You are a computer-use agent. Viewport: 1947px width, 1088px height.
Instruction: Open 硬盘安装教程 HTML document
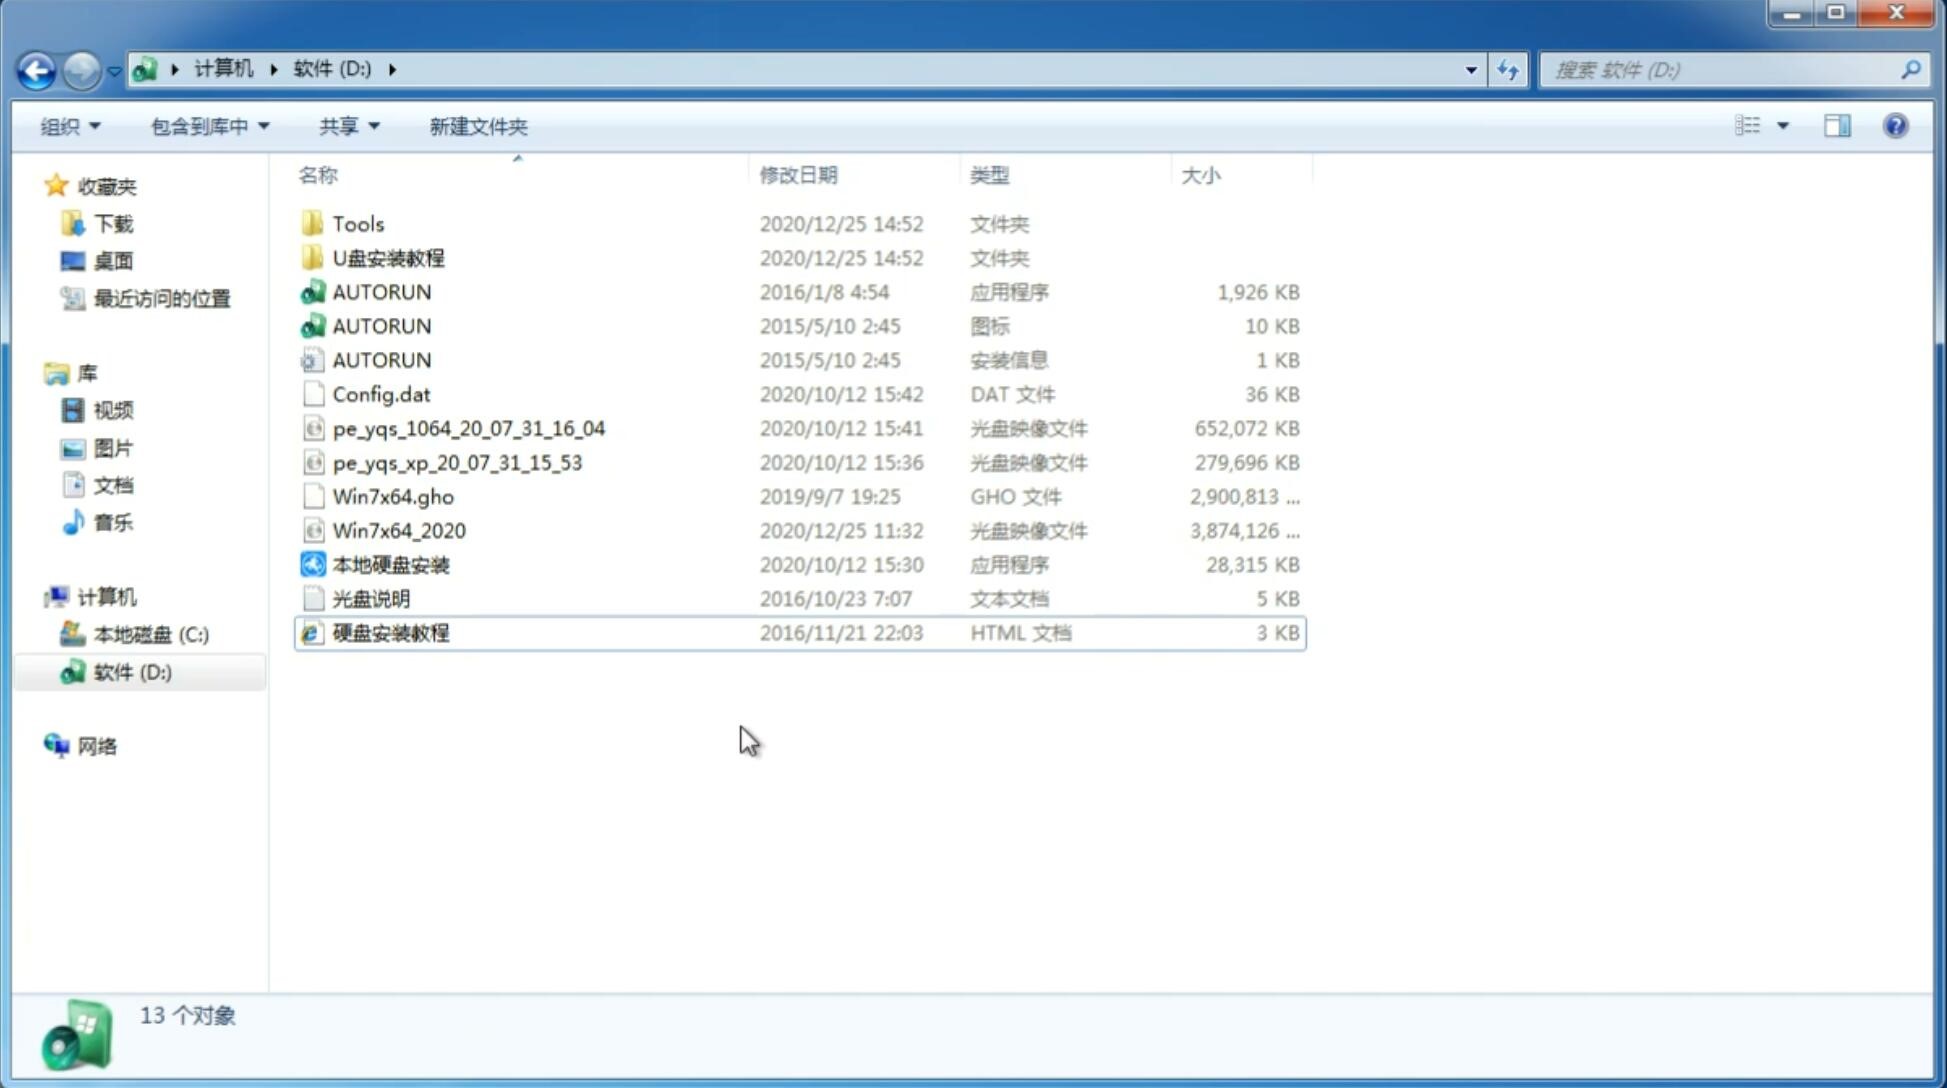pyautogui.click(x=389, y=632)
